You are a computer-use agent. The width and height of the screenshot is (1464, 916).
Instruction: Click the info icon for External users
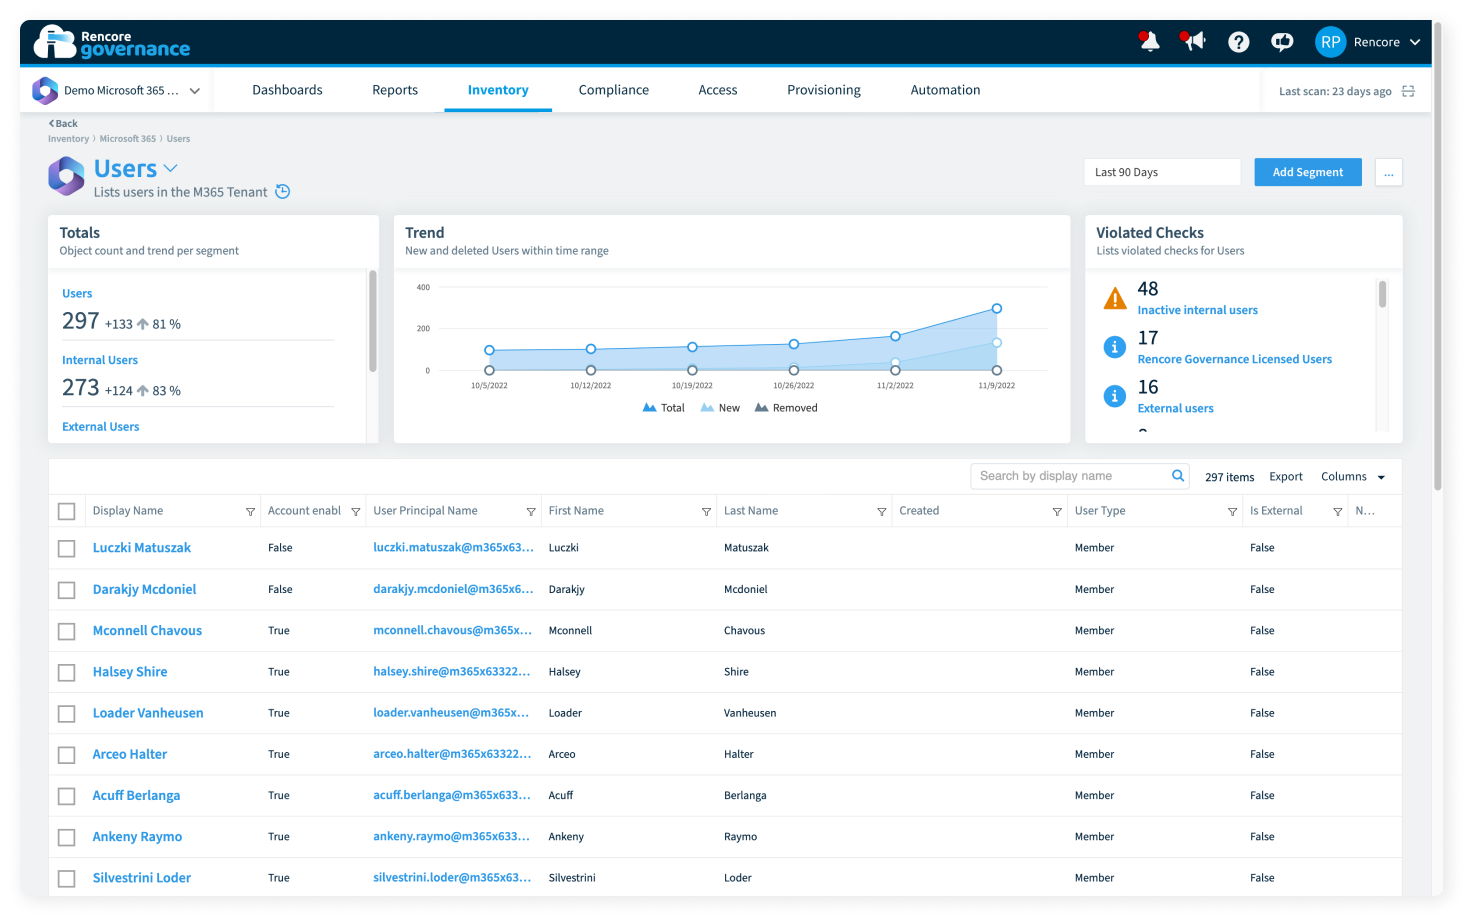coord(1115,396)
